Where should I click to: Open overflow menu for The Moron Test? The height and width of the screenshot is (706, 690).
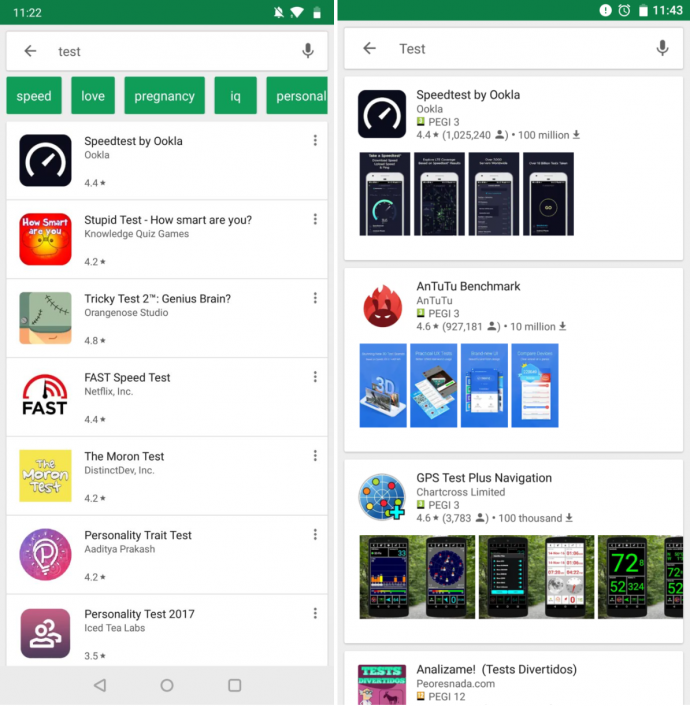pyautogui.click(x=315, y=456)
